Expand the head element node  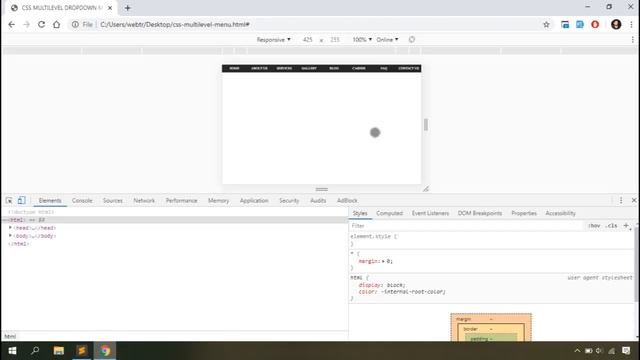pos(10,228)
